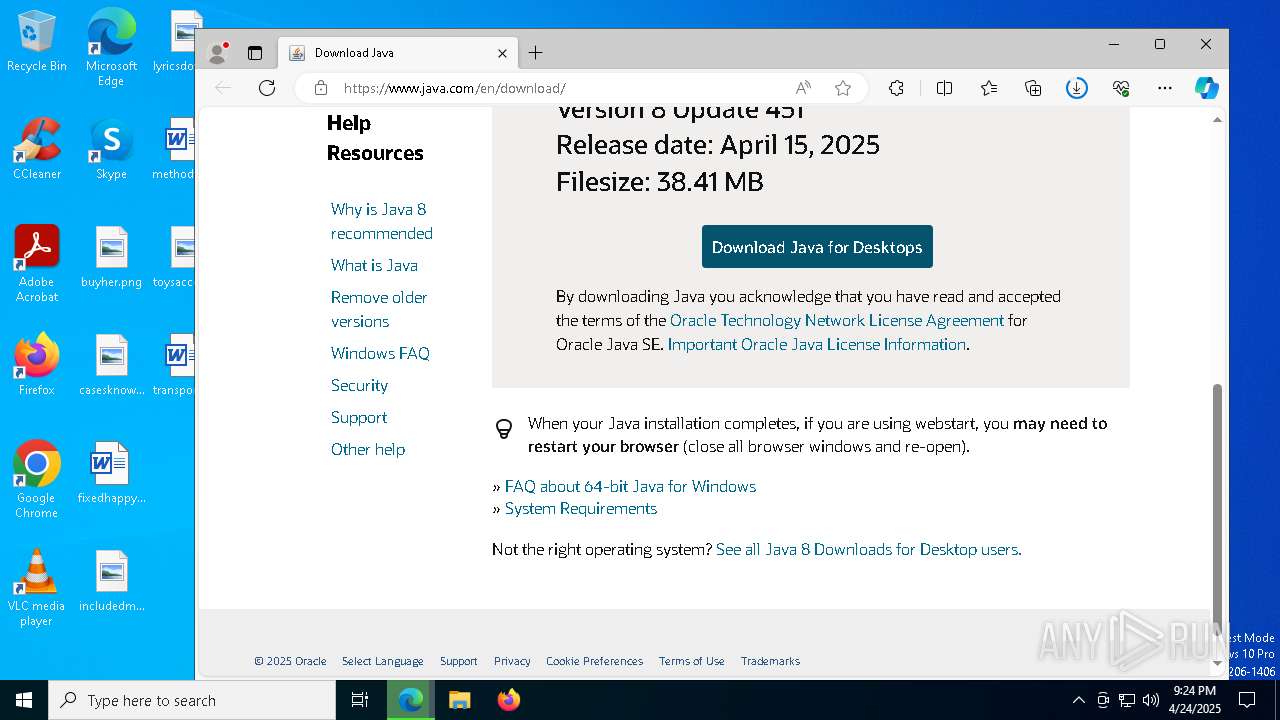
Task: Open Remove older versions link
Action: coord(379,309)
